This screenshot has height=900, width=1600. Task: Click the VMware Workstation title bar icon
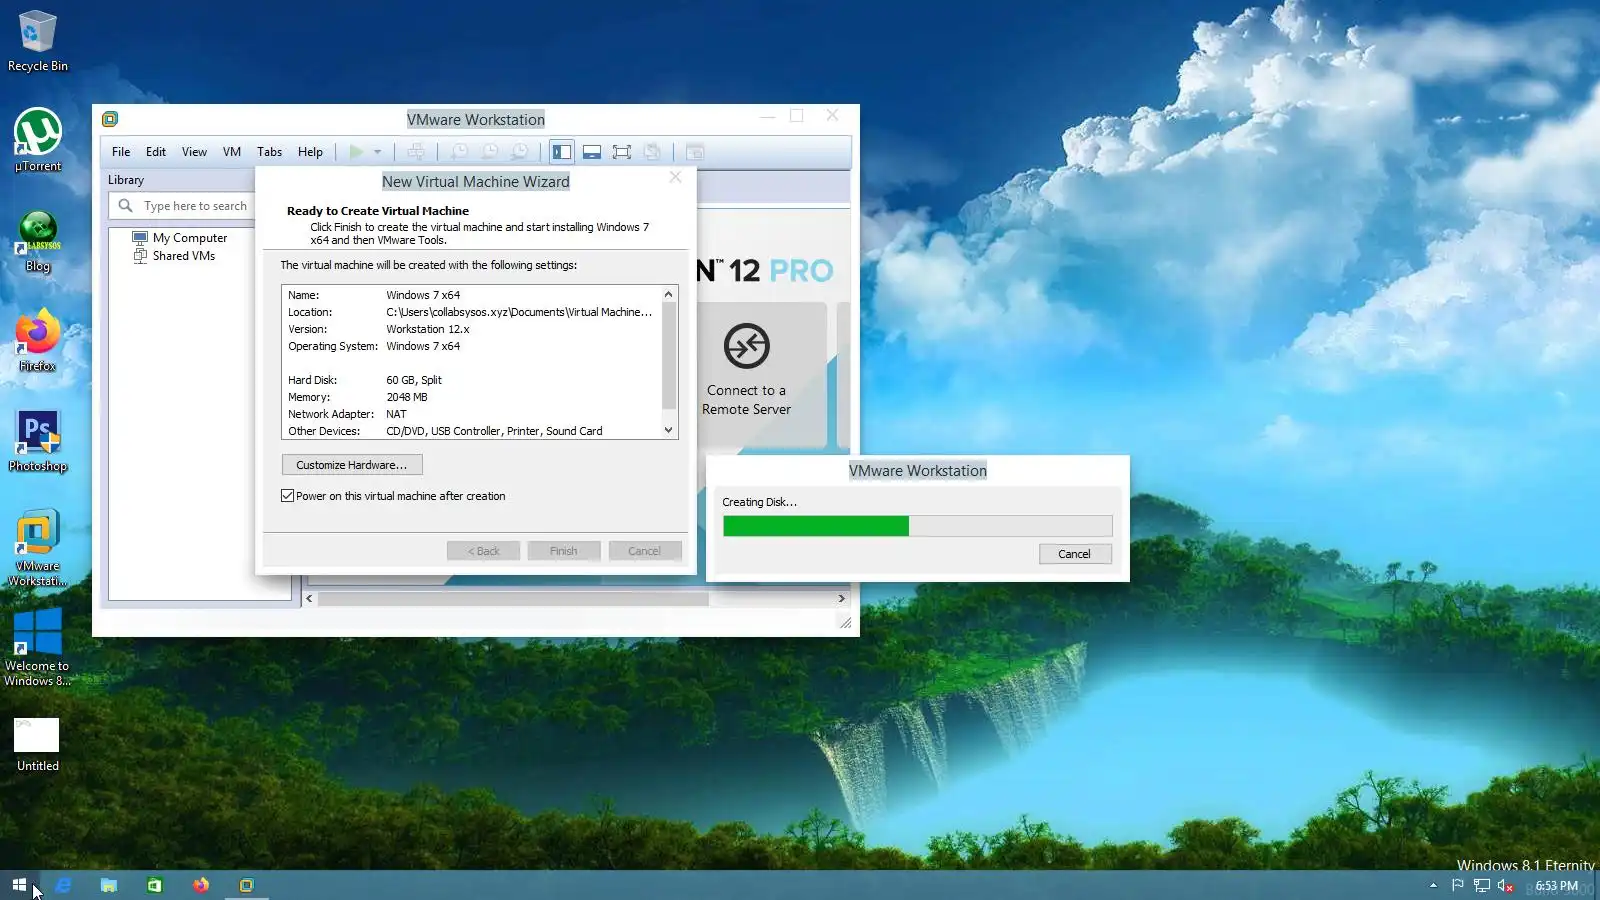(x=110, y=119)
